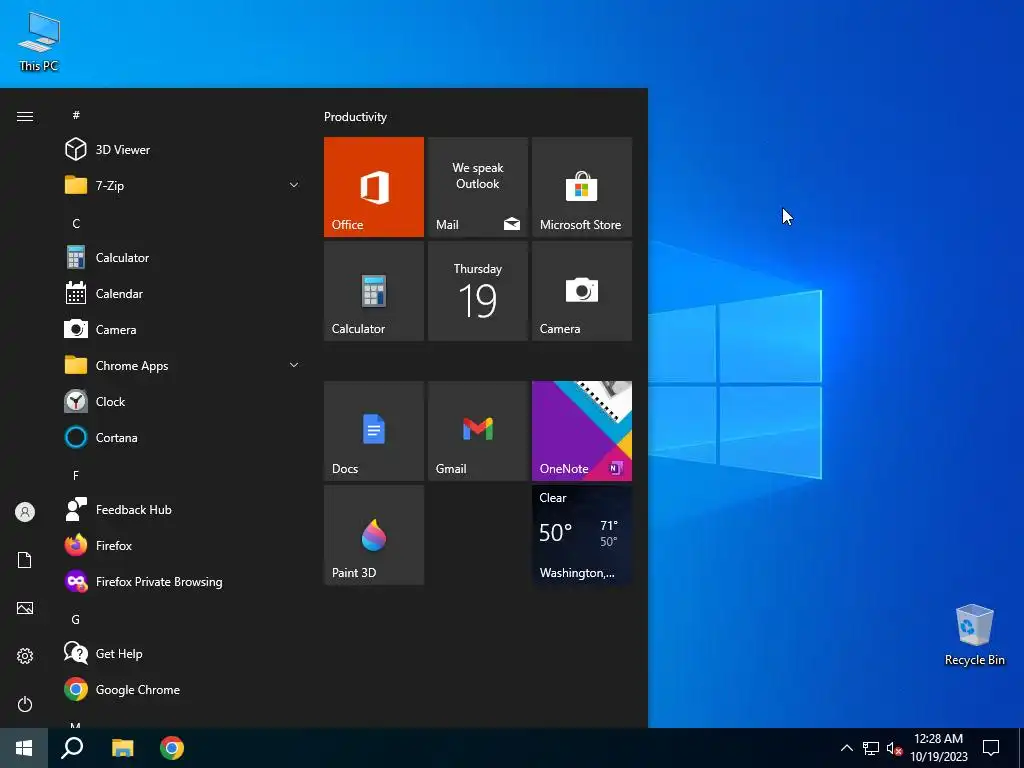This screenshot has height=768, width=1024.
Task: Open Get Help app
Action: [x=183, y=653]
